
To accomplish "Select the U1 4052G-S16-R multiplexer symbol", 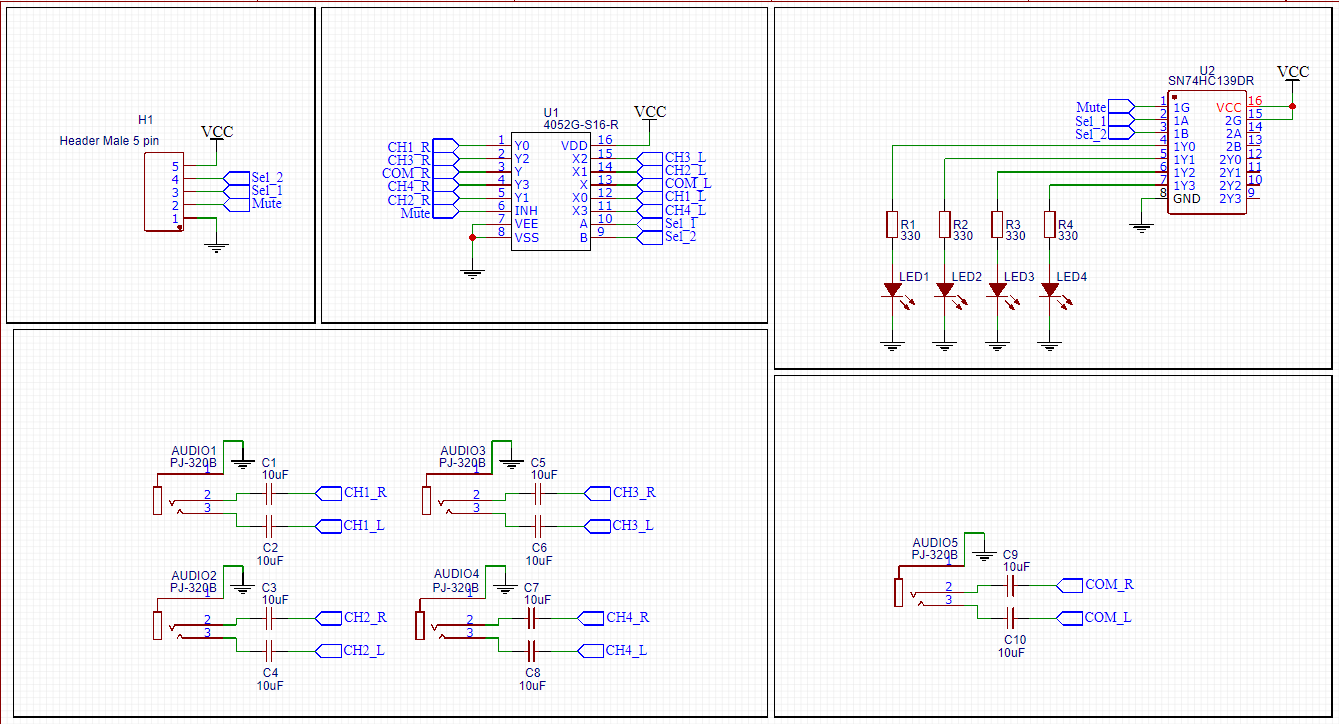I will (x=550, y=190).
